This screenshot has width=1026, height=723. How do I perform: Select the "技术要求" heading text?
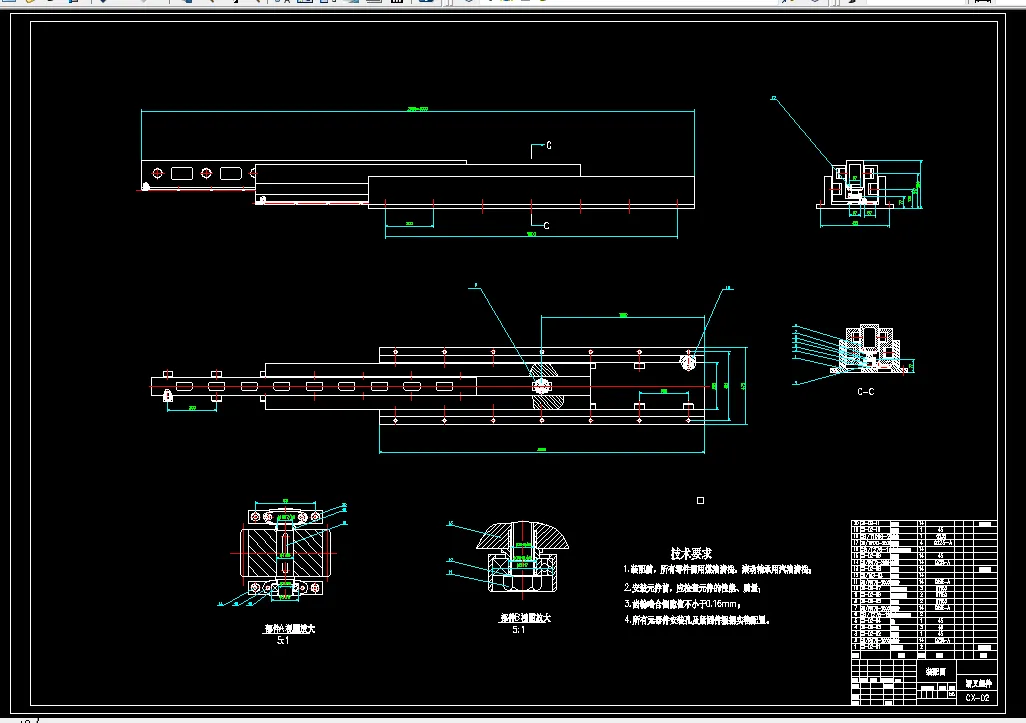click(x=691, y=554)
